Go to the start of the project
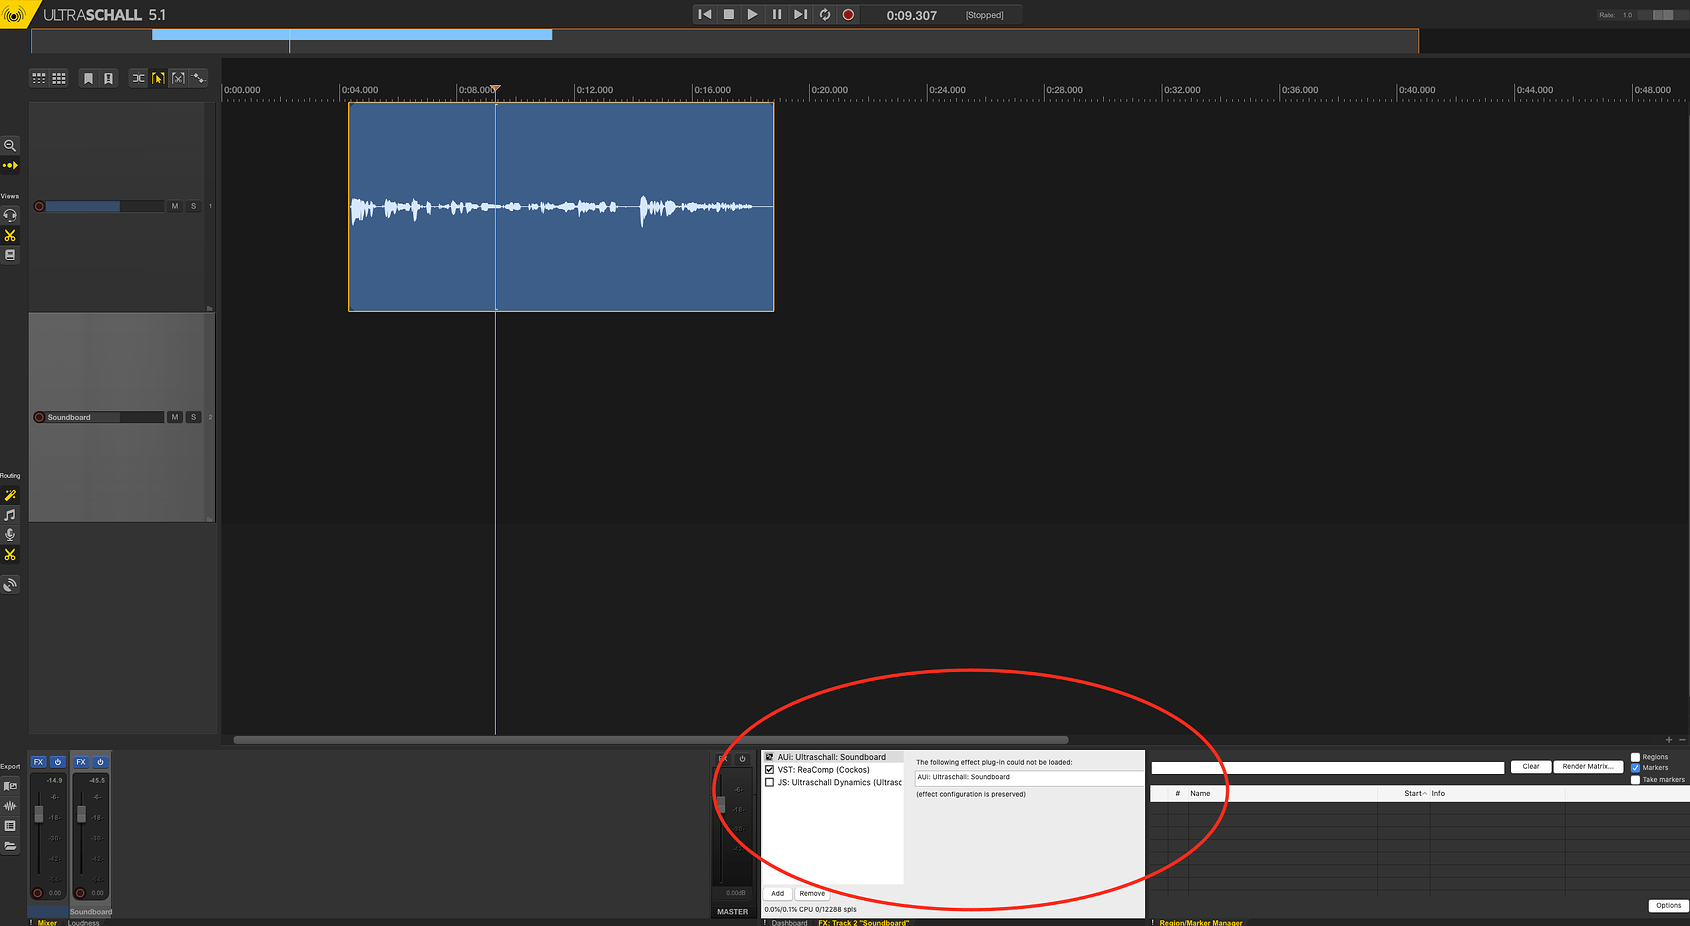The width and height of the screenshot is (1690, 926). point(705,14)
